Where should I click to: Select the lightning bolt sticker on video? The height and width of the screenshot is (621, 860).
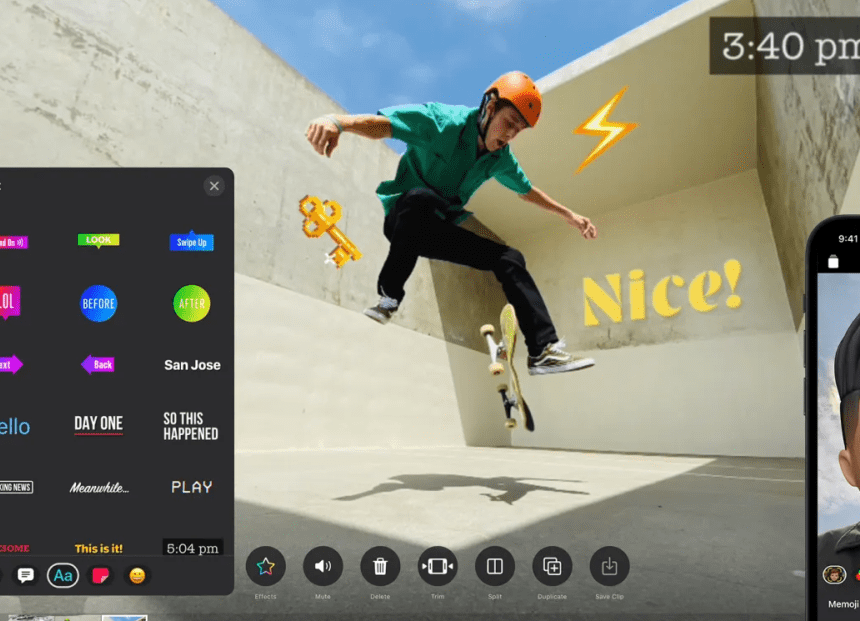pos(603,127)
